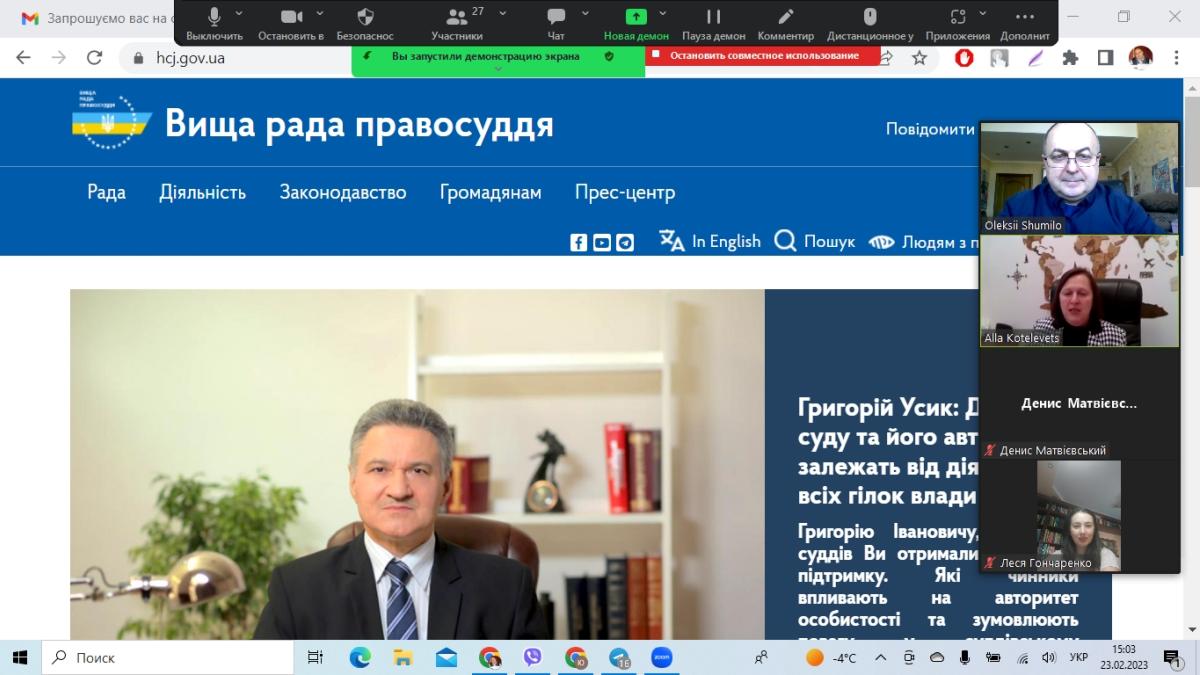Open remote control mouse option
The width and height of the screenshot is (1200, 675).
pos(870,18)
